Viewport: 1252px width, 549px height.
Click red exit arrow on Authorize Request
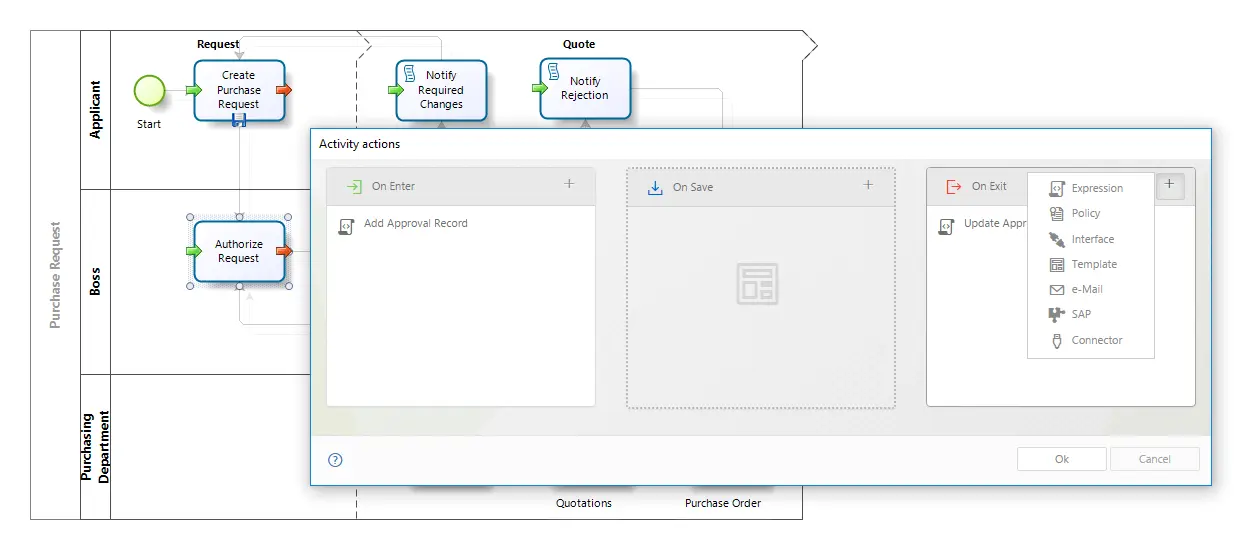(284, 251)
